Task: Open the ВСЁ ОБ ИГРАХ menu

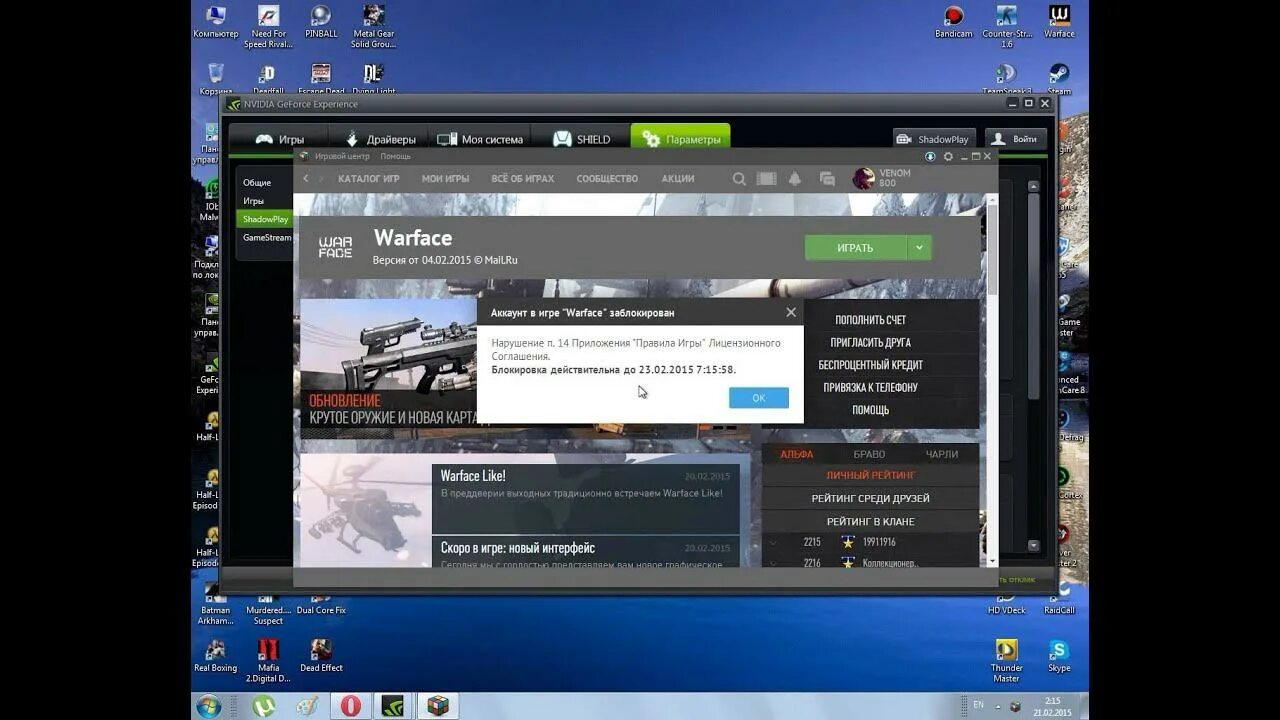Action: [x=522, y=179]
